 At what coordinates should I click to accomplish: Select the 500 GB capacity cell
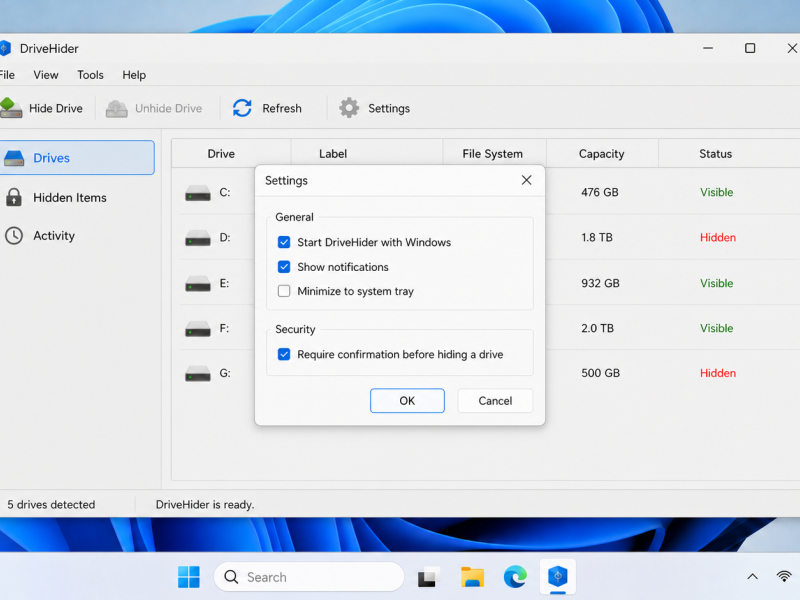click(601, 373)
